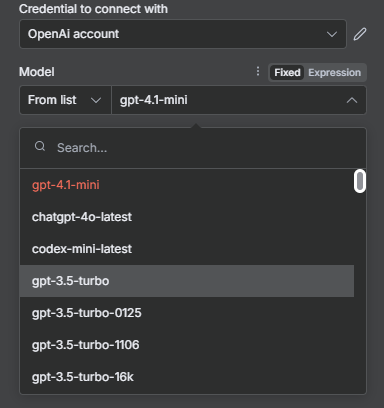Click the model list scrollbar thumb
Image resolution: width=384 pixels, height=408 pixels.
pyautogui.click(x=360, y=181)
